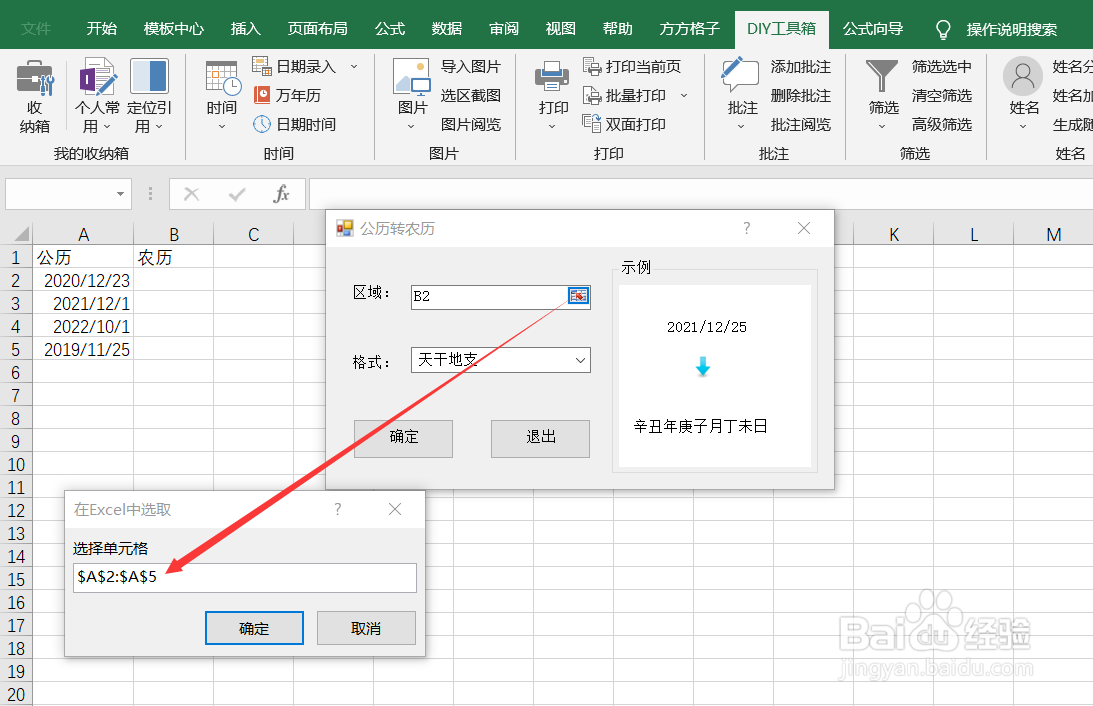The height and width of the screenshot is (706, 1093).
Task: Click the 删除批注 command
Action: tap(800, 95)
